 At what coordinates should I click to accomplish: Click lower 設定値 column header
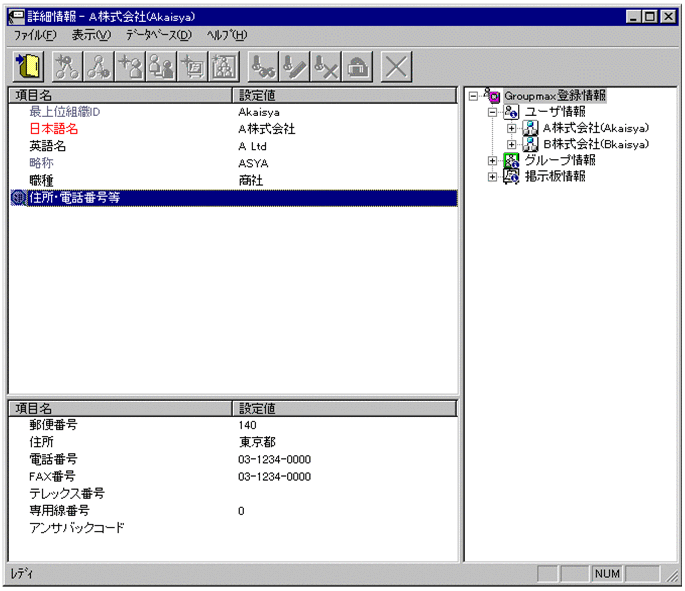click(x=344, y=408)
